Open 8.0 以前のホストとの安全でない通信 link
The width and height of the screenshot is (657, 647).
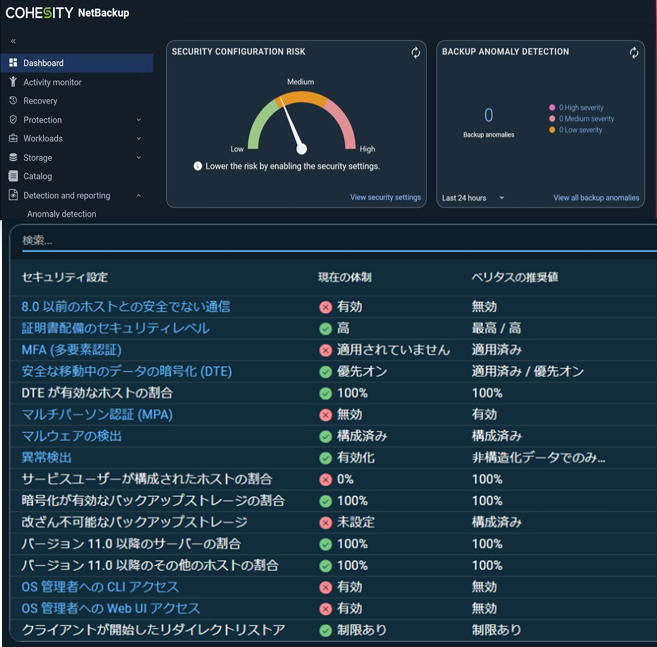(x=126, y=307)
